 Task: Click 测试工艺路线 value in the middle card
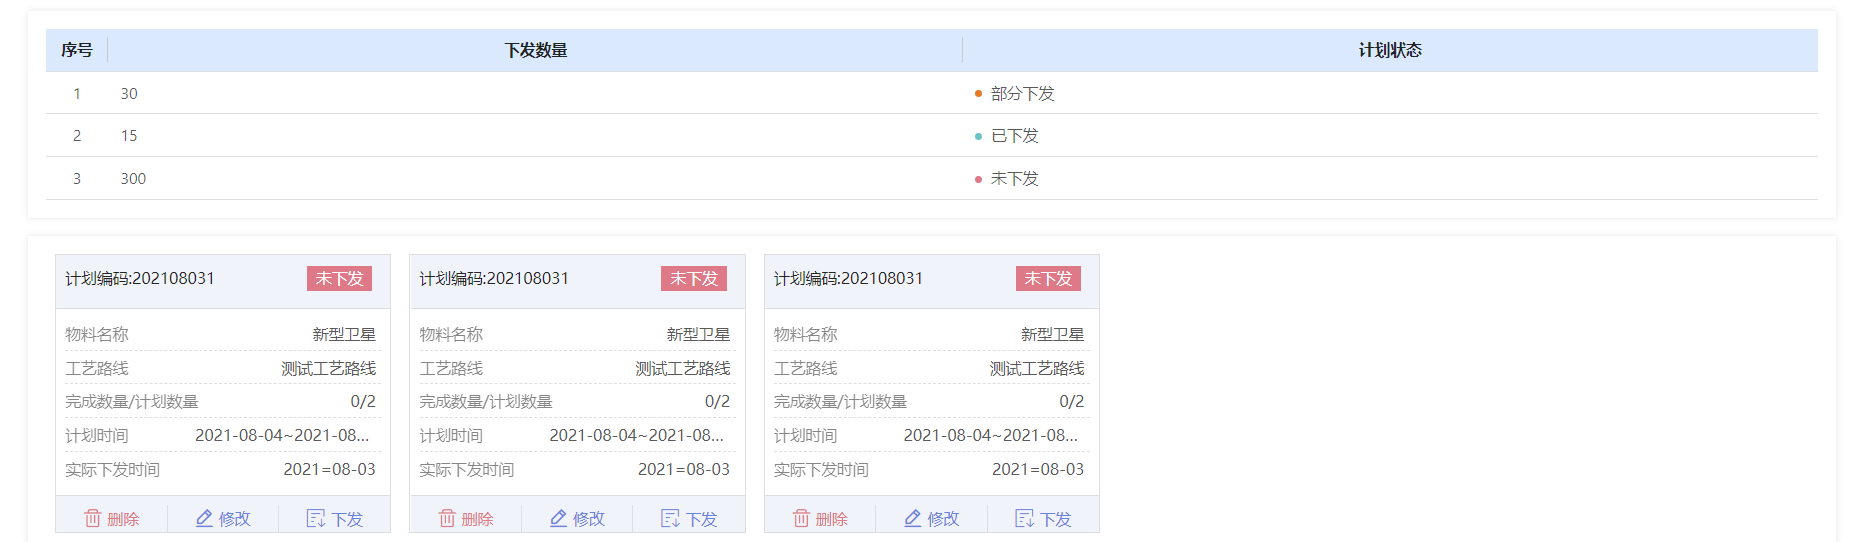[683, 368]
